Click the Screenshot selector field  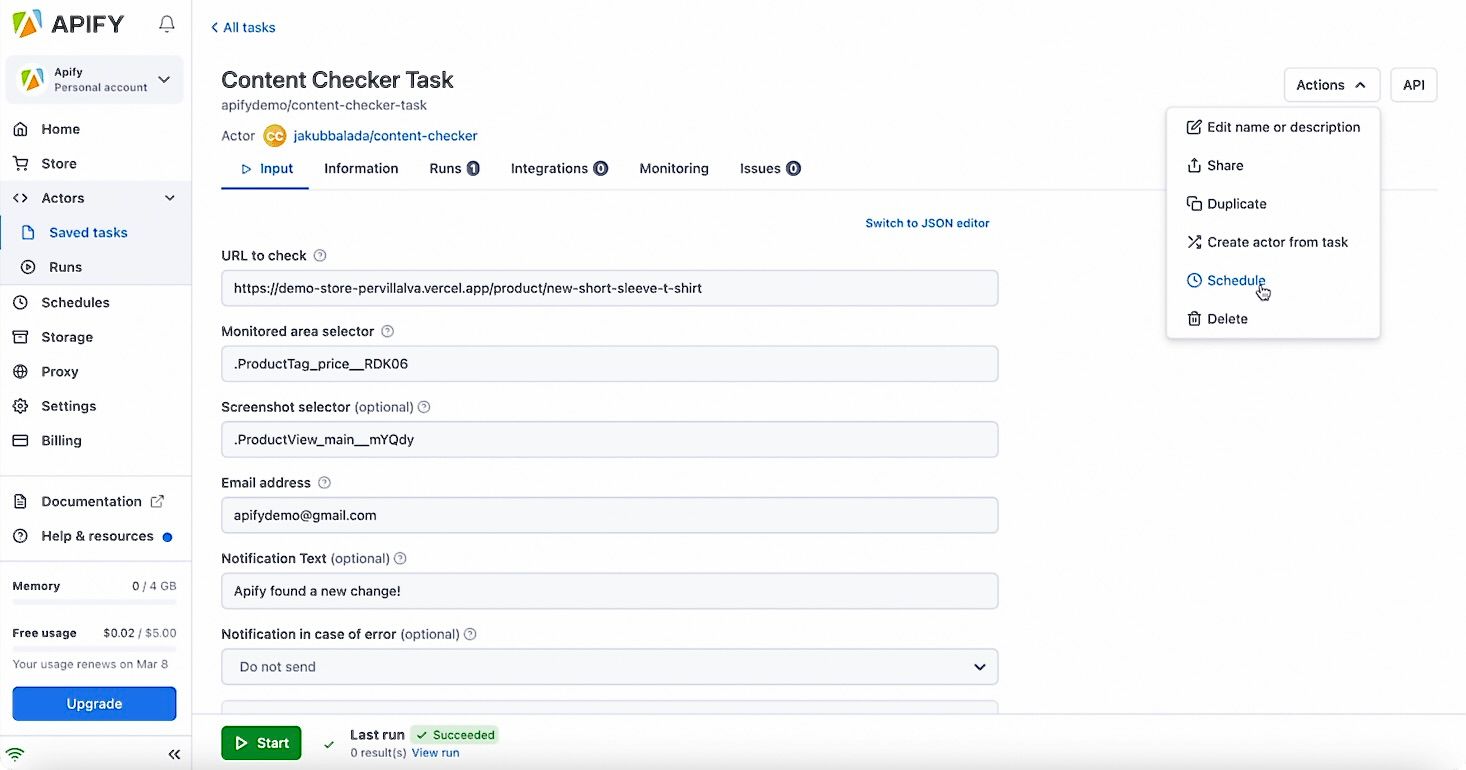coord(610,439)
